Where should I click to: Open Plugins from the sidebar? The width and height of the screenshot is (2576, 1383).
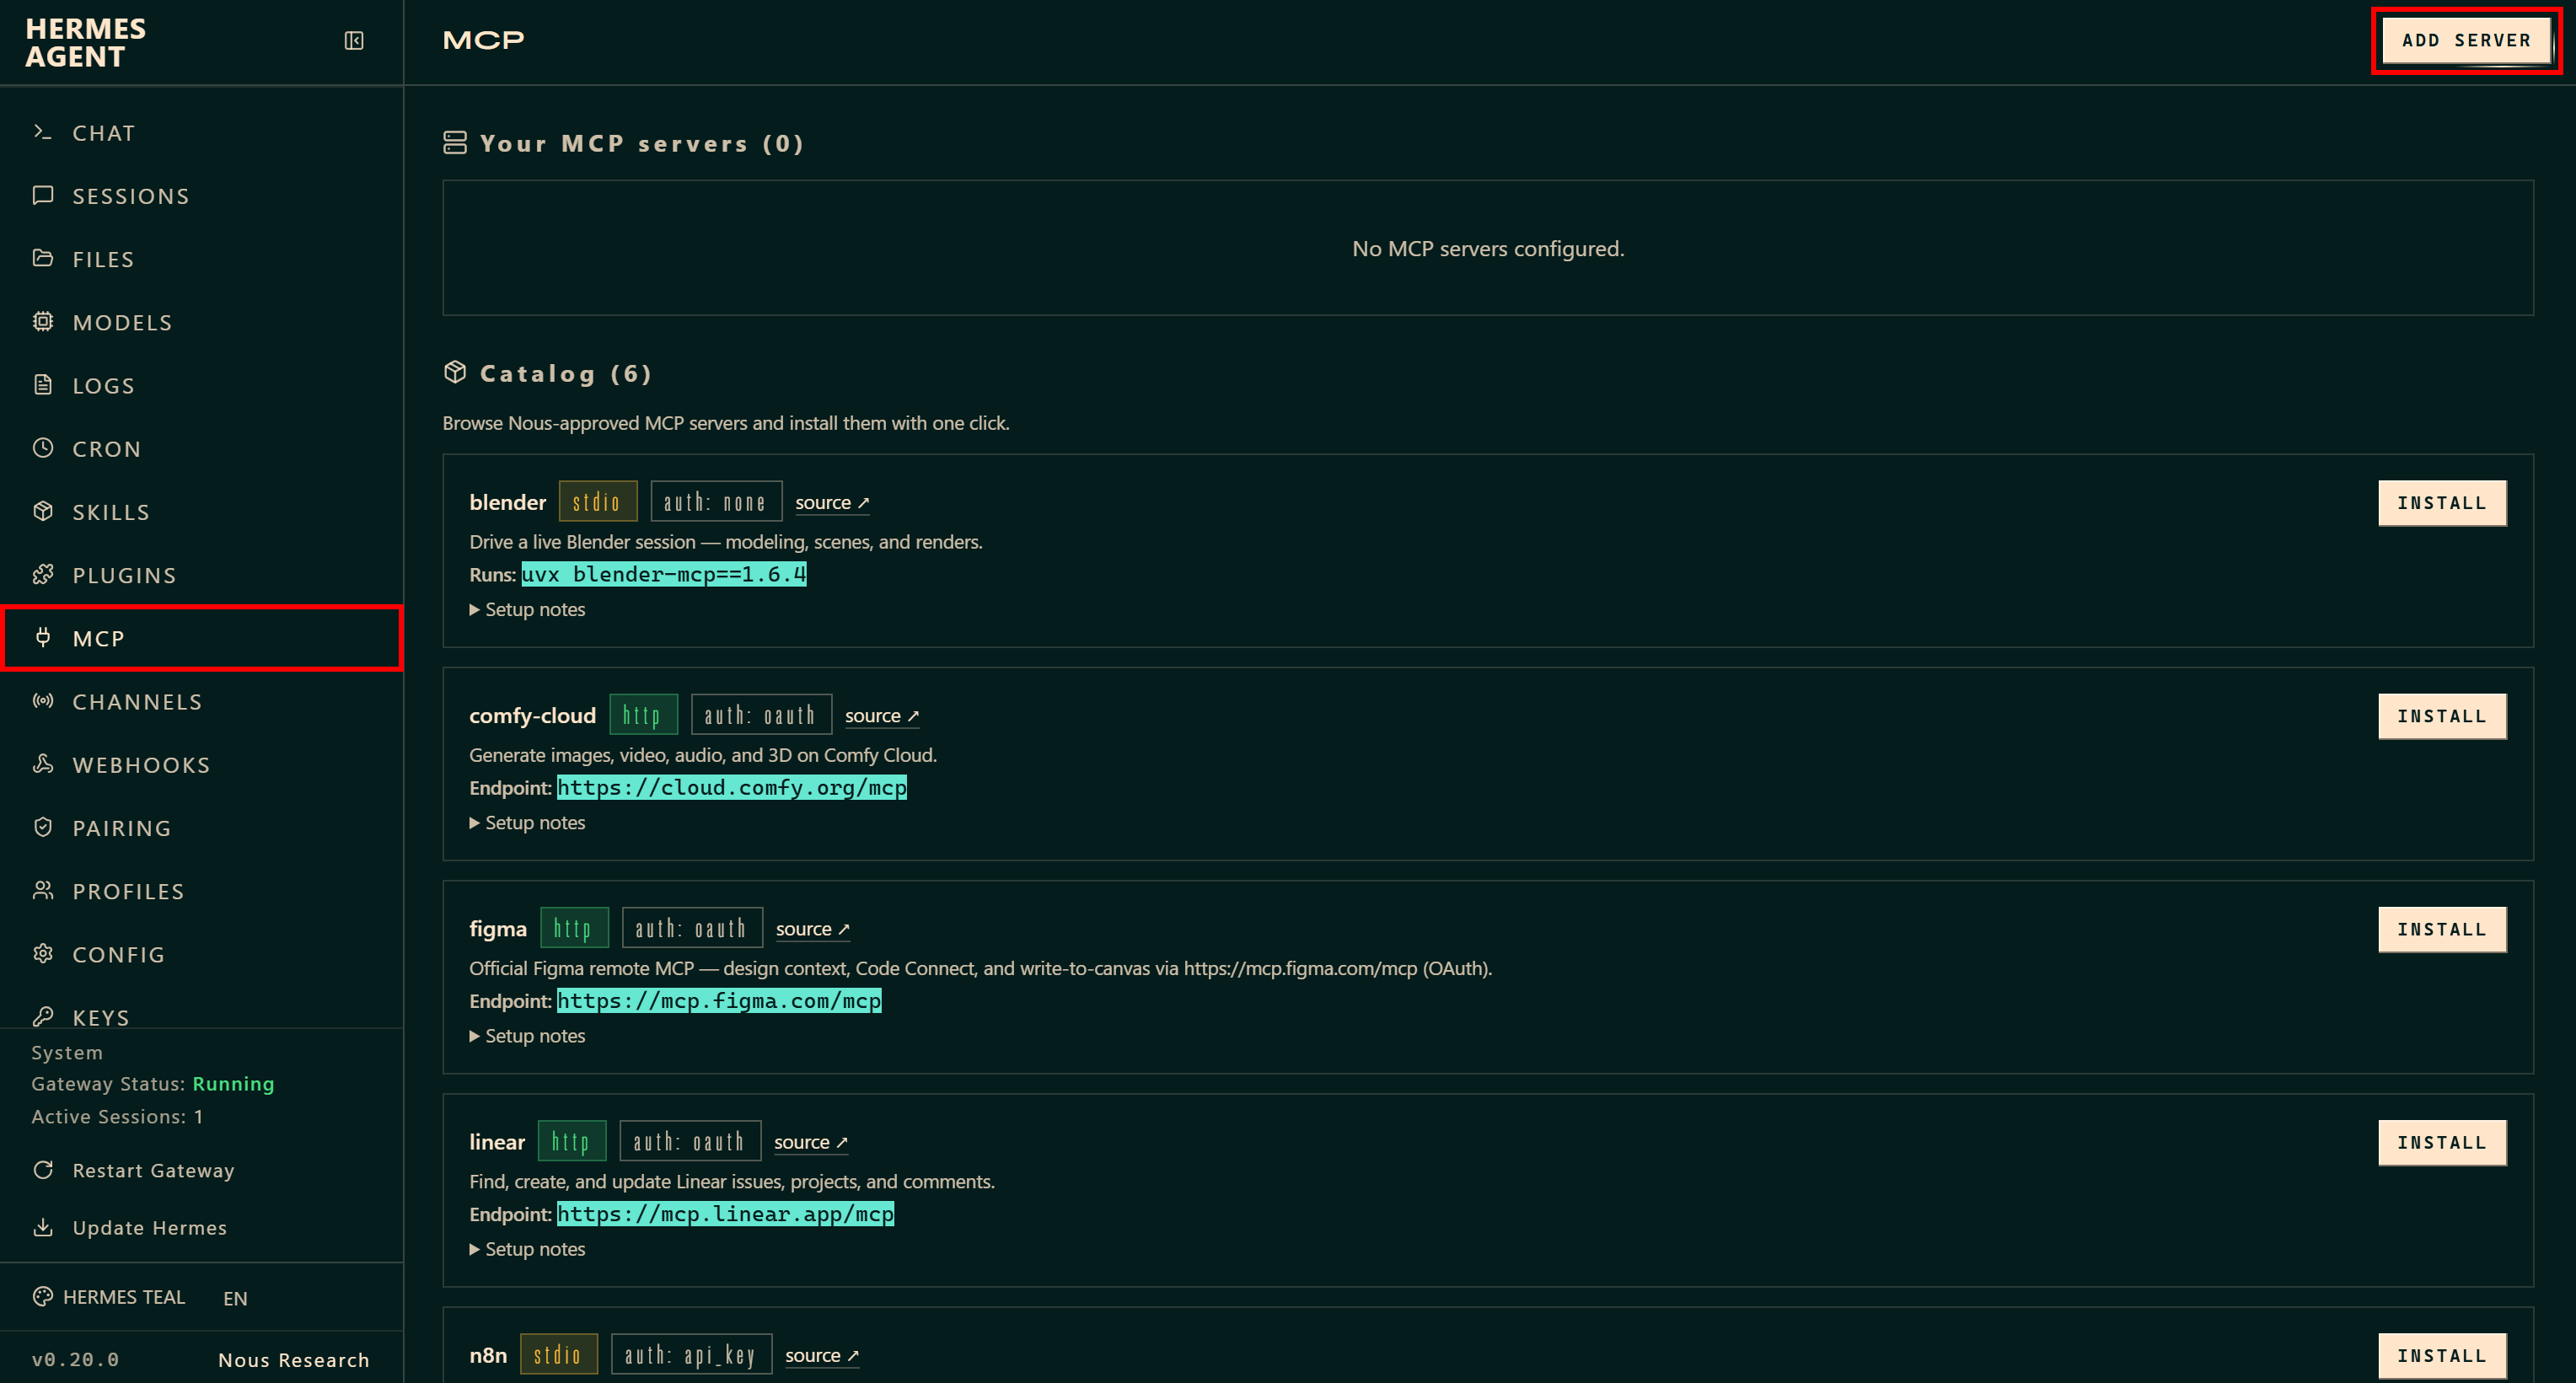(201, 575)
